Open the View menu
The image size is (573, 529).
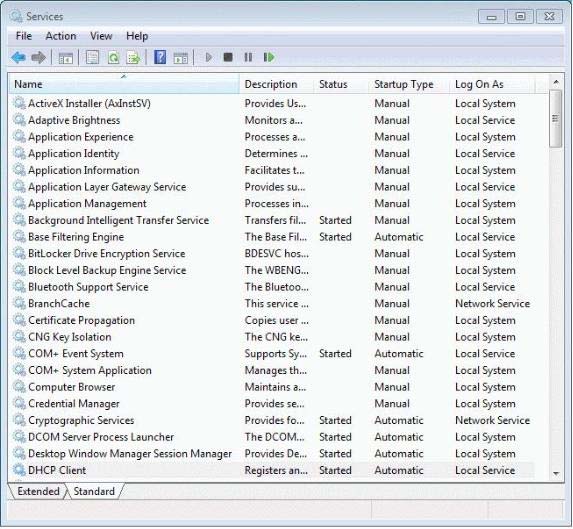coord(101,36)
